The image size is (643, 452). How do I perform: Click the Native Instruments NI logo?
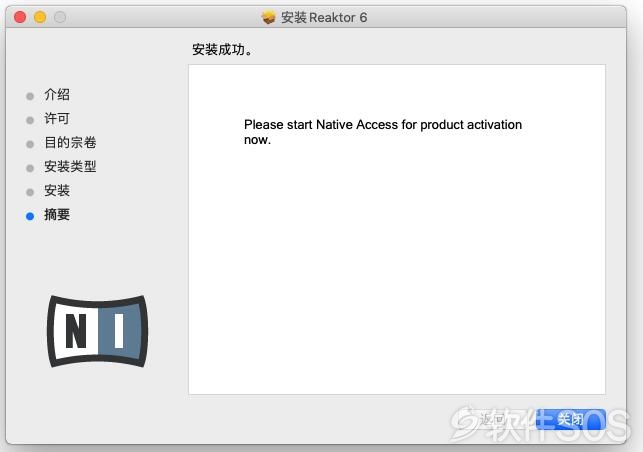tap(98, 331)
